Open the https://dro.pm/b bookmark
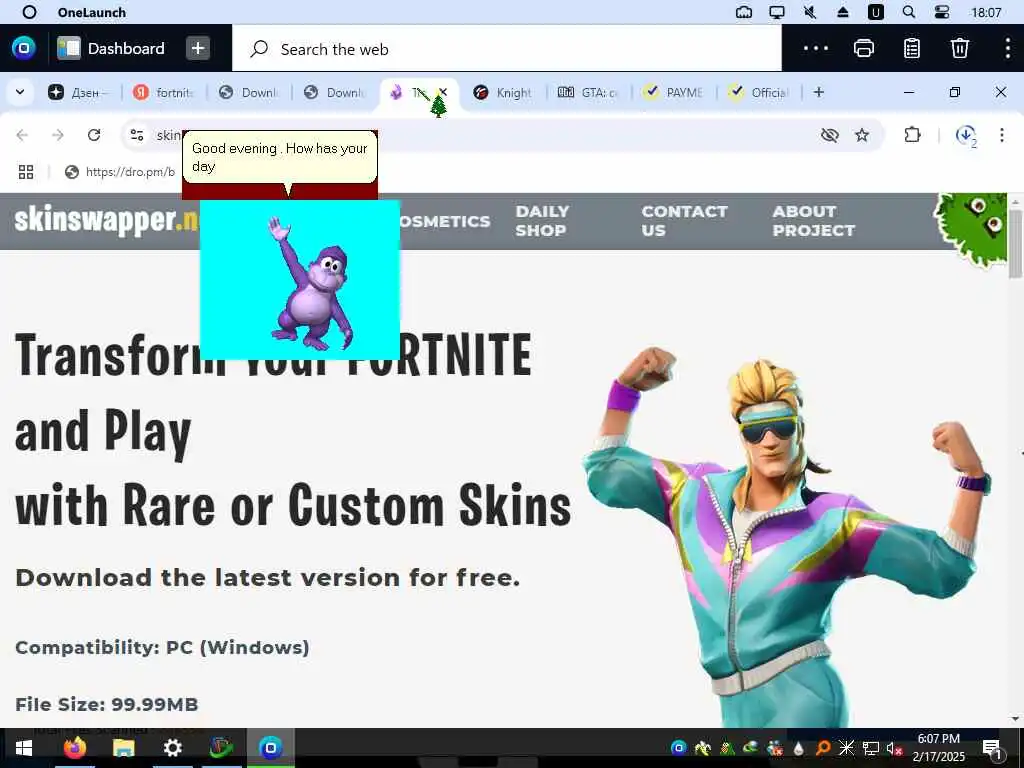Image resolution: width=1024 pixels, height=768 pixels. pyautogui.click(x=120, y=172)
